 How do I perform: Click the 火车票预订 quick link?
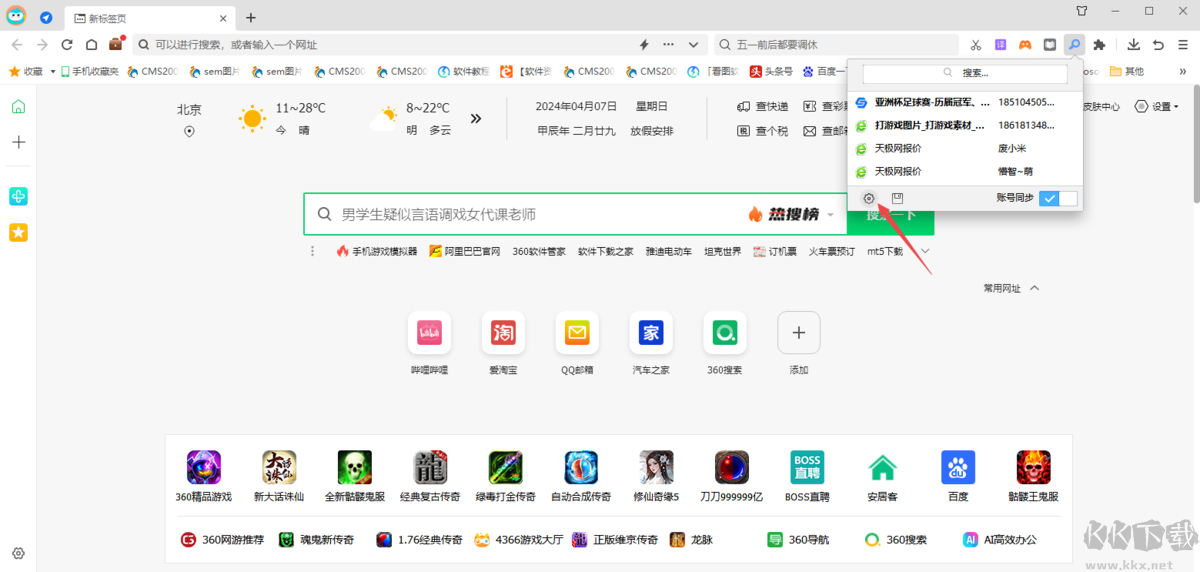pyautogui.click(x=832, y=251)
